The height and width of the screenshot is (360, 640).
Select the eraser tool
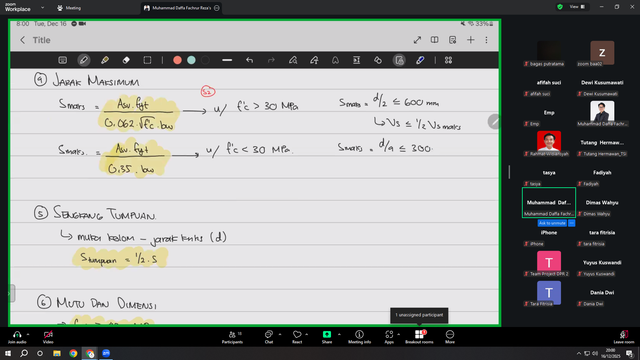coord(126,60)
